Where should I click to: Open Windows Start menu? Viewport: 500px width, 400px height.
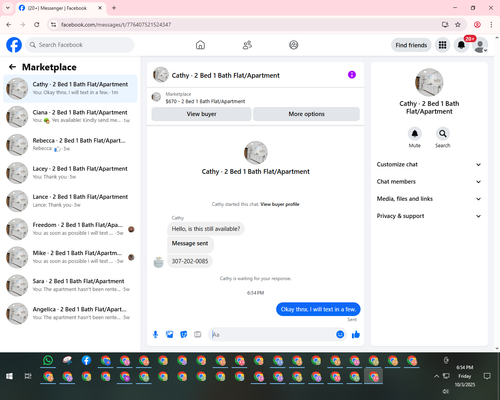(x=9, y=376)
